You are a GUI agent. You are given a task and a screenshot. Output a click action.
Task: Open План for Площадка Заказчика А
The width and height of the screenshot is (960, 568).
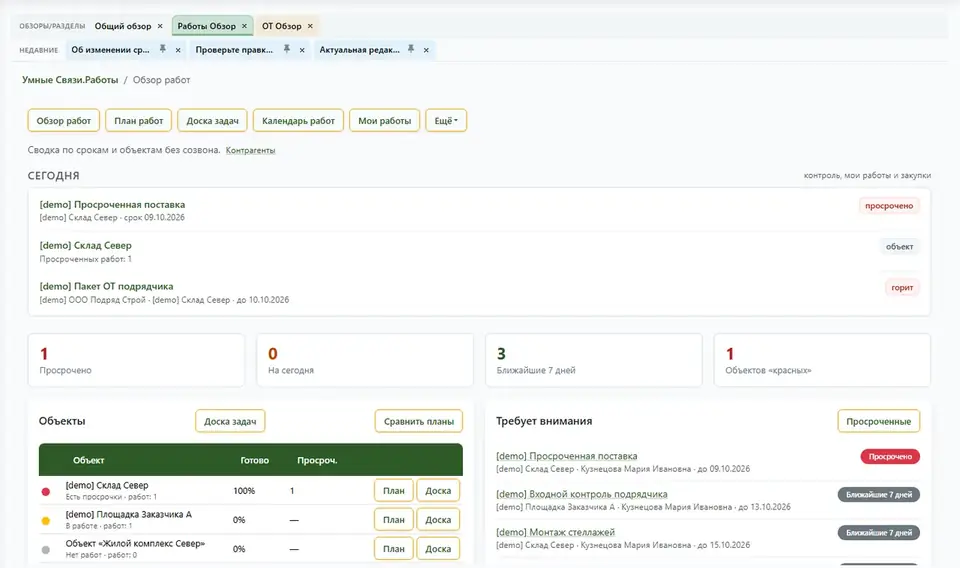394,520
